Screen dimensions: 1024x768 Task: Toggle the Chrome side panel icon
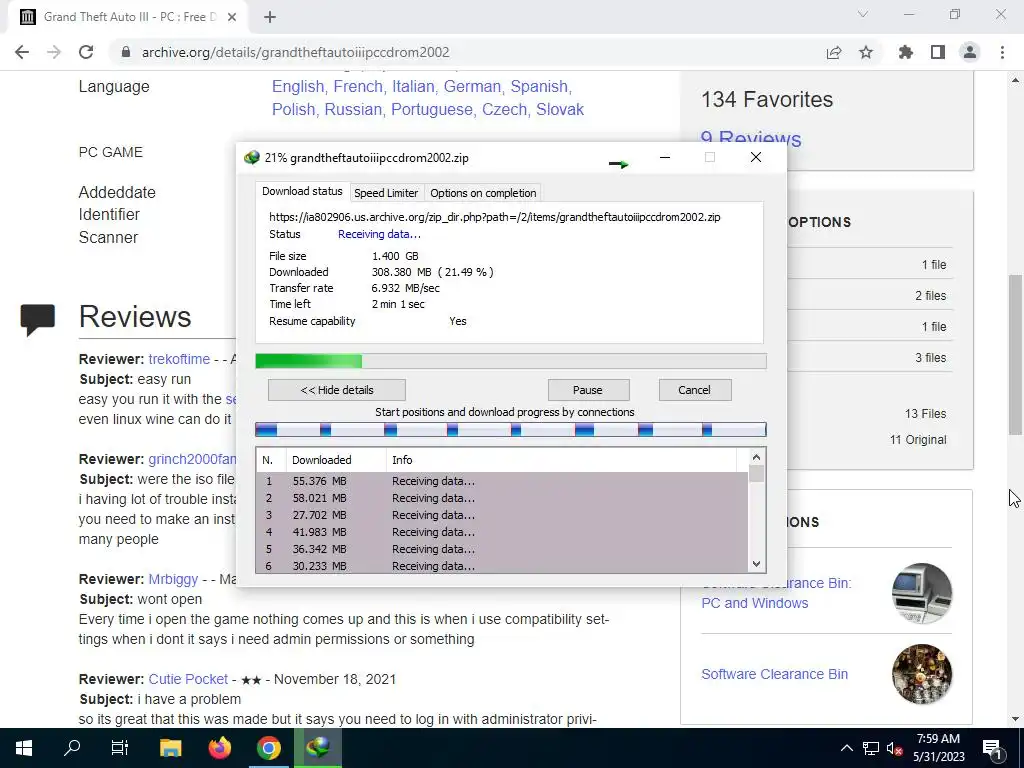938,52
